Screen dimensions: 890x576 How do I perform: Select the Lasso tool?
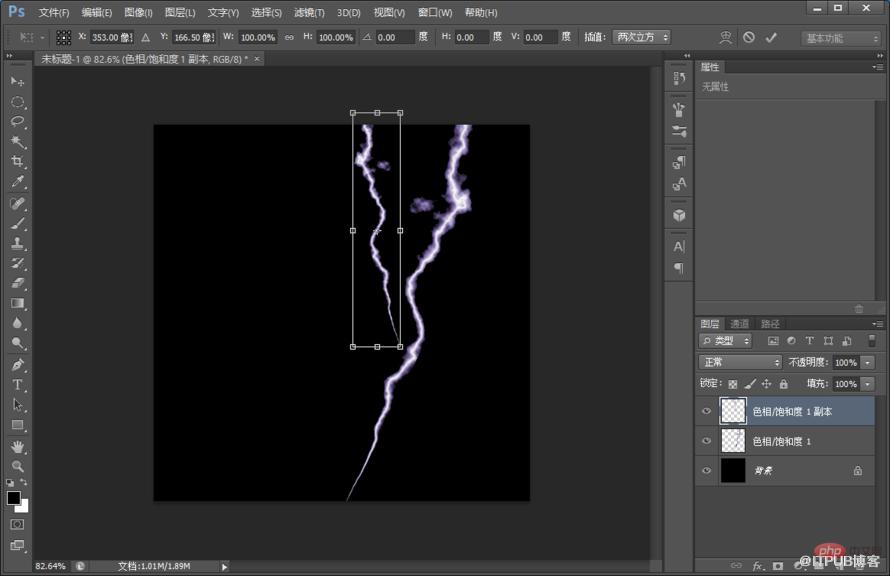[x=18, y=121]
